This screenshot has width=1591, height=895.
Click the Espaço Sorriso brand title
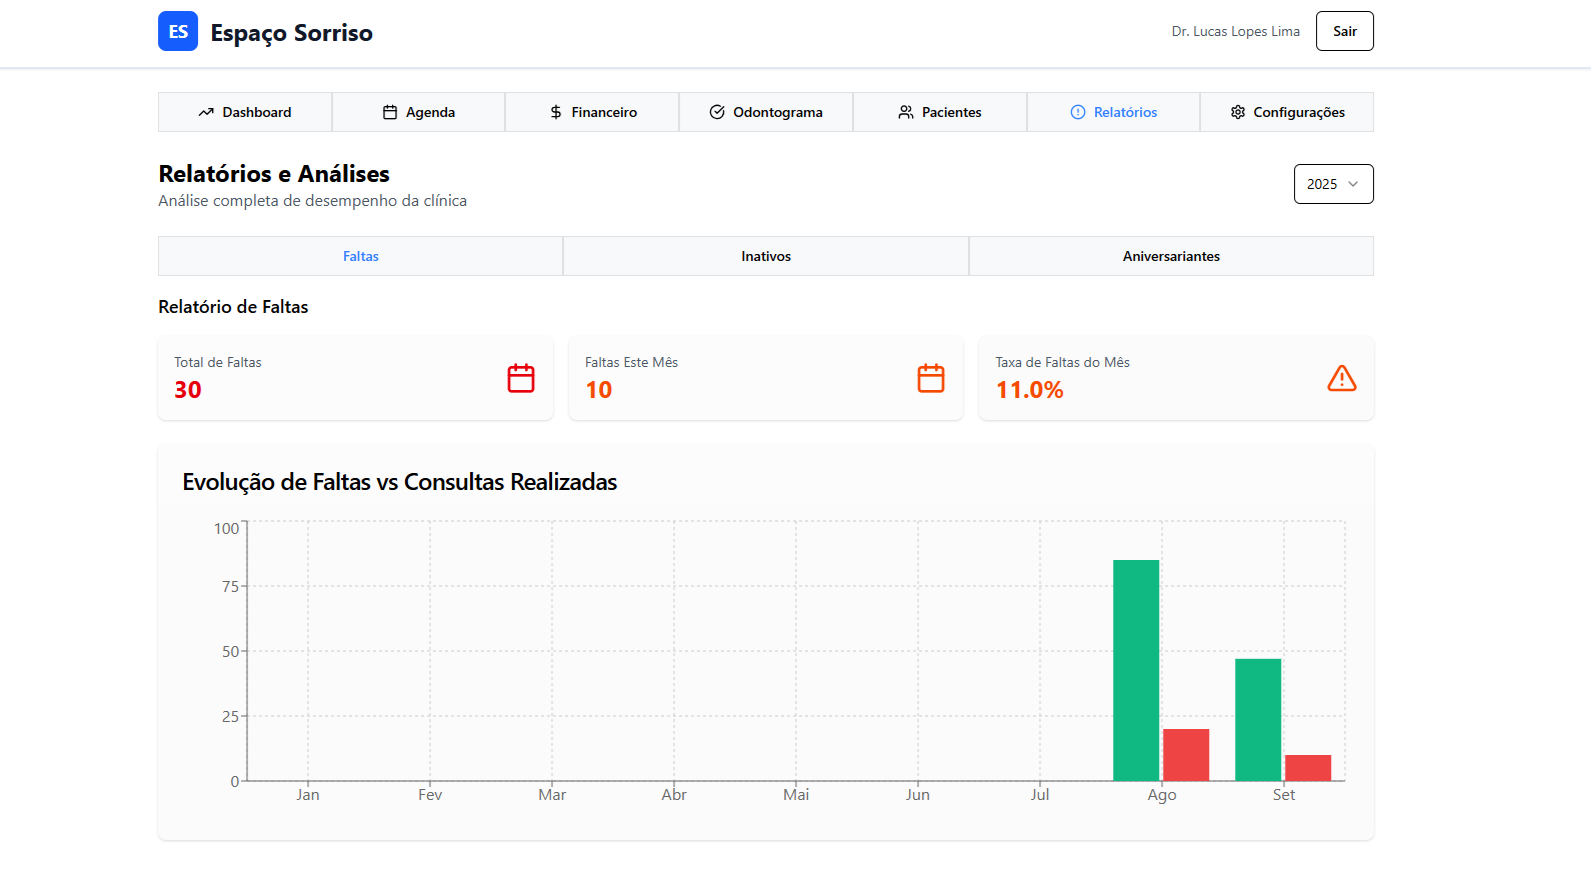(x=291, y=33)
